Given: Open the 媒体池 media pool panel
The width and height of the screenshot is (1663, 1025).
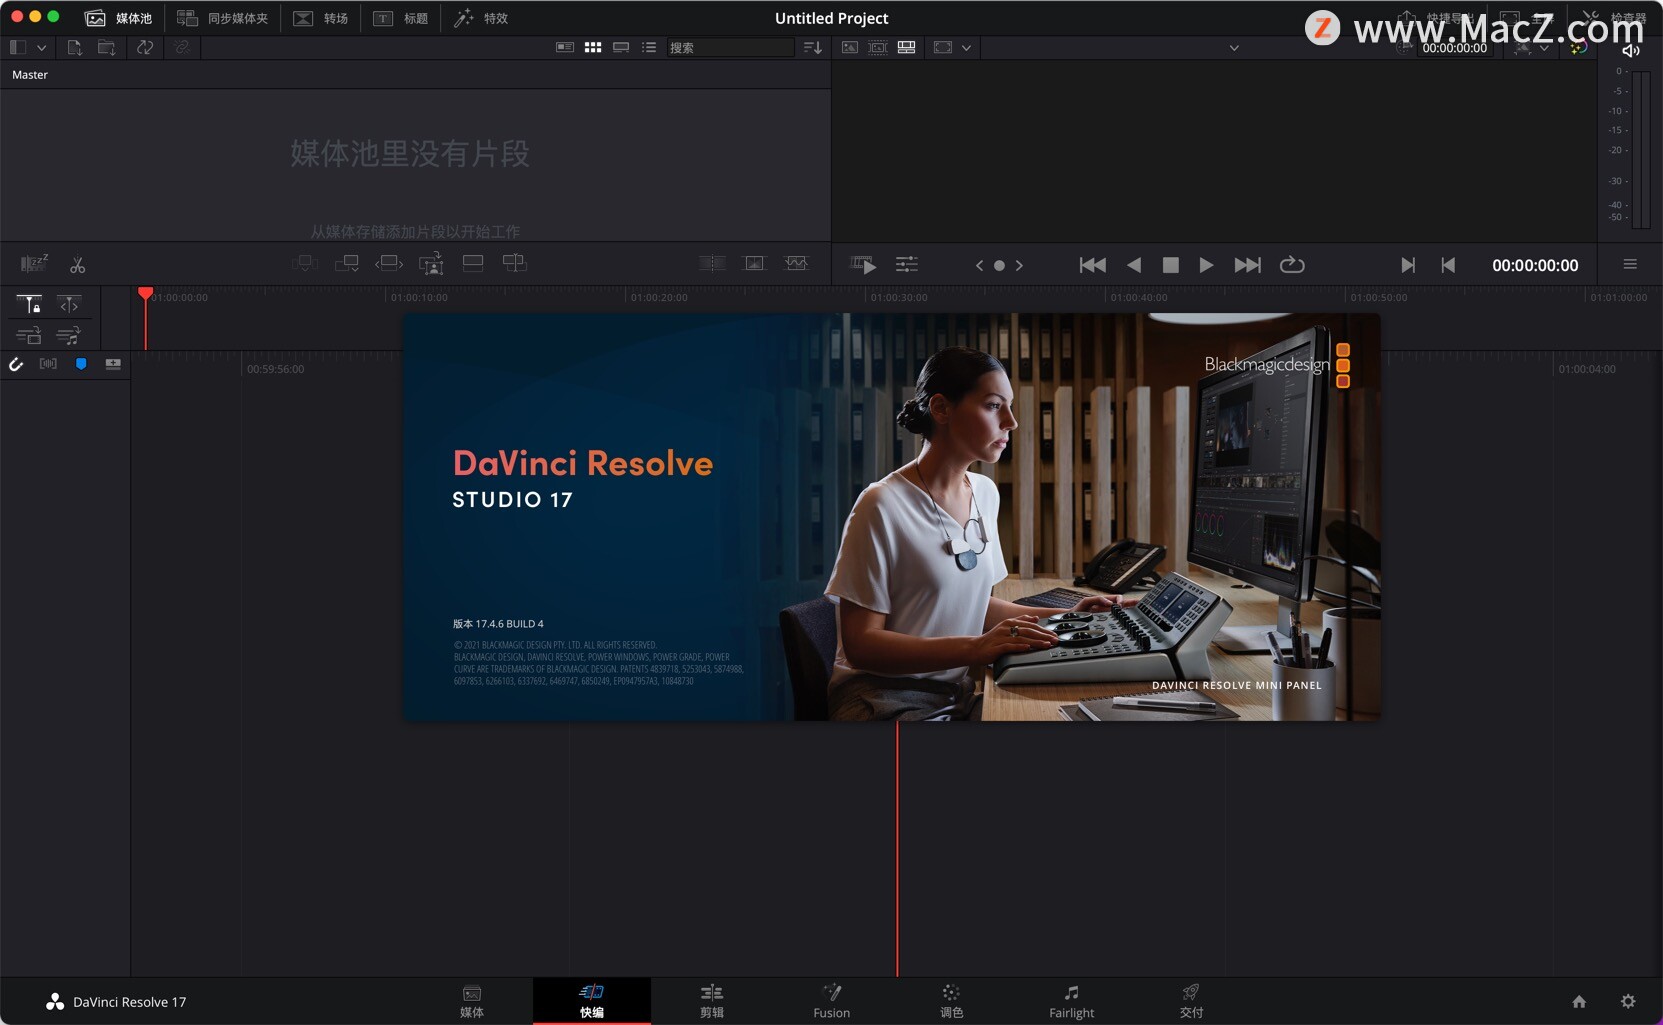Looking at the screenshot, I should 118,18.
